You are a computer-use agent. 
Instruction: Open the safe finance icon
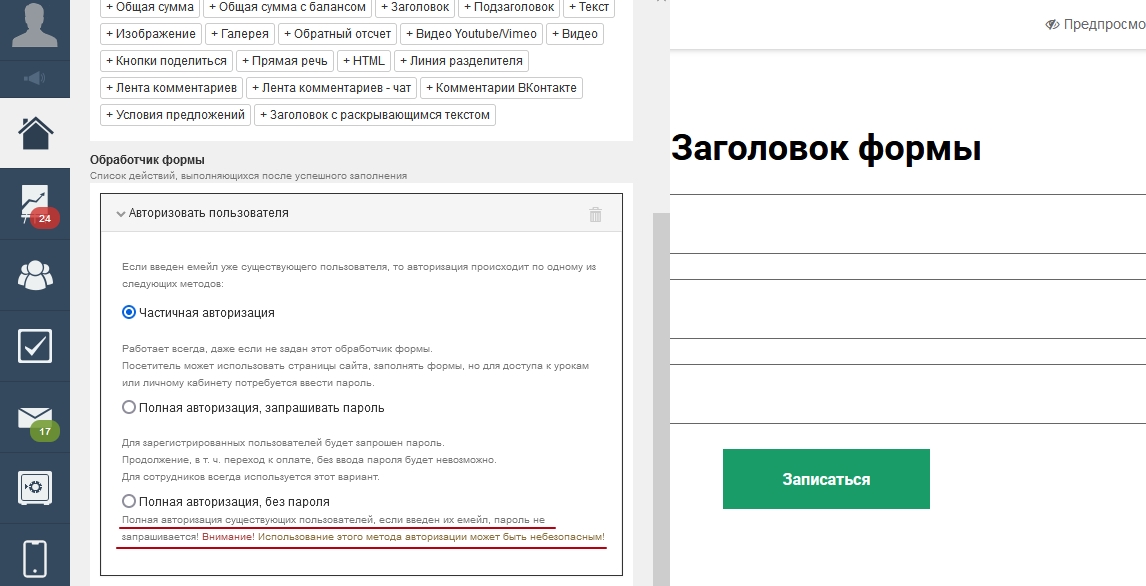pos(35,488)
